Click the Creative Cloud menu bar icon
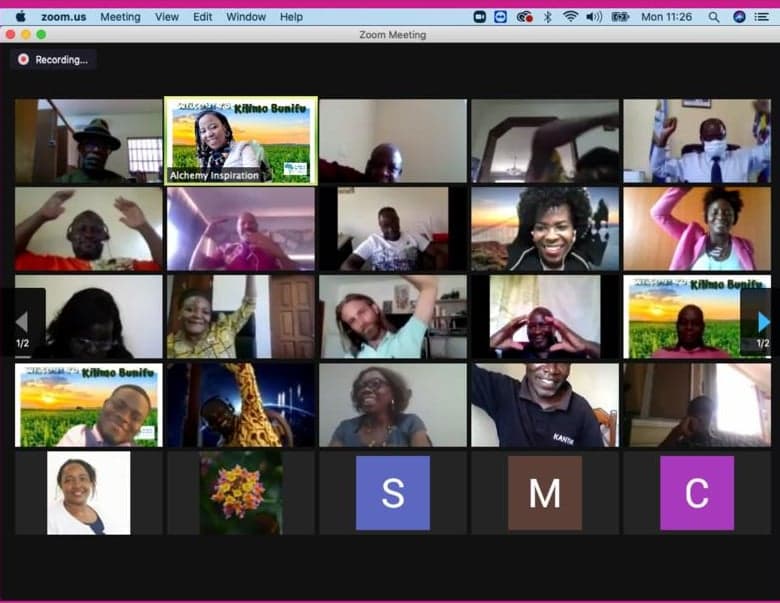The image size is (780, 603). (524, 17)
